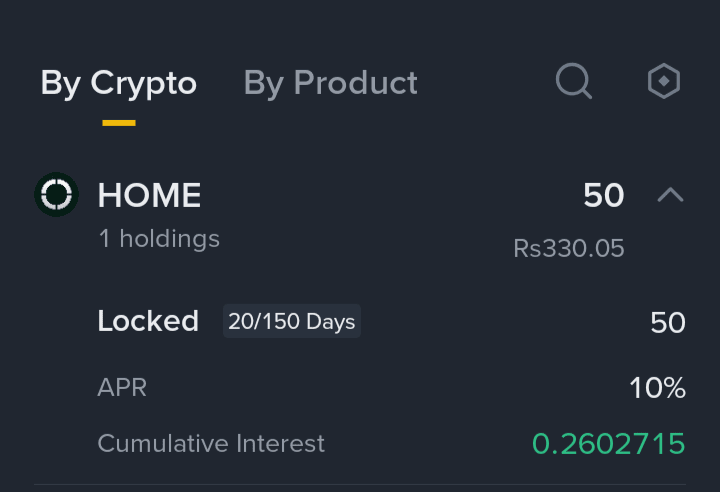
Task: Tap the HOME total amount 50
Action: coord(603,196)
